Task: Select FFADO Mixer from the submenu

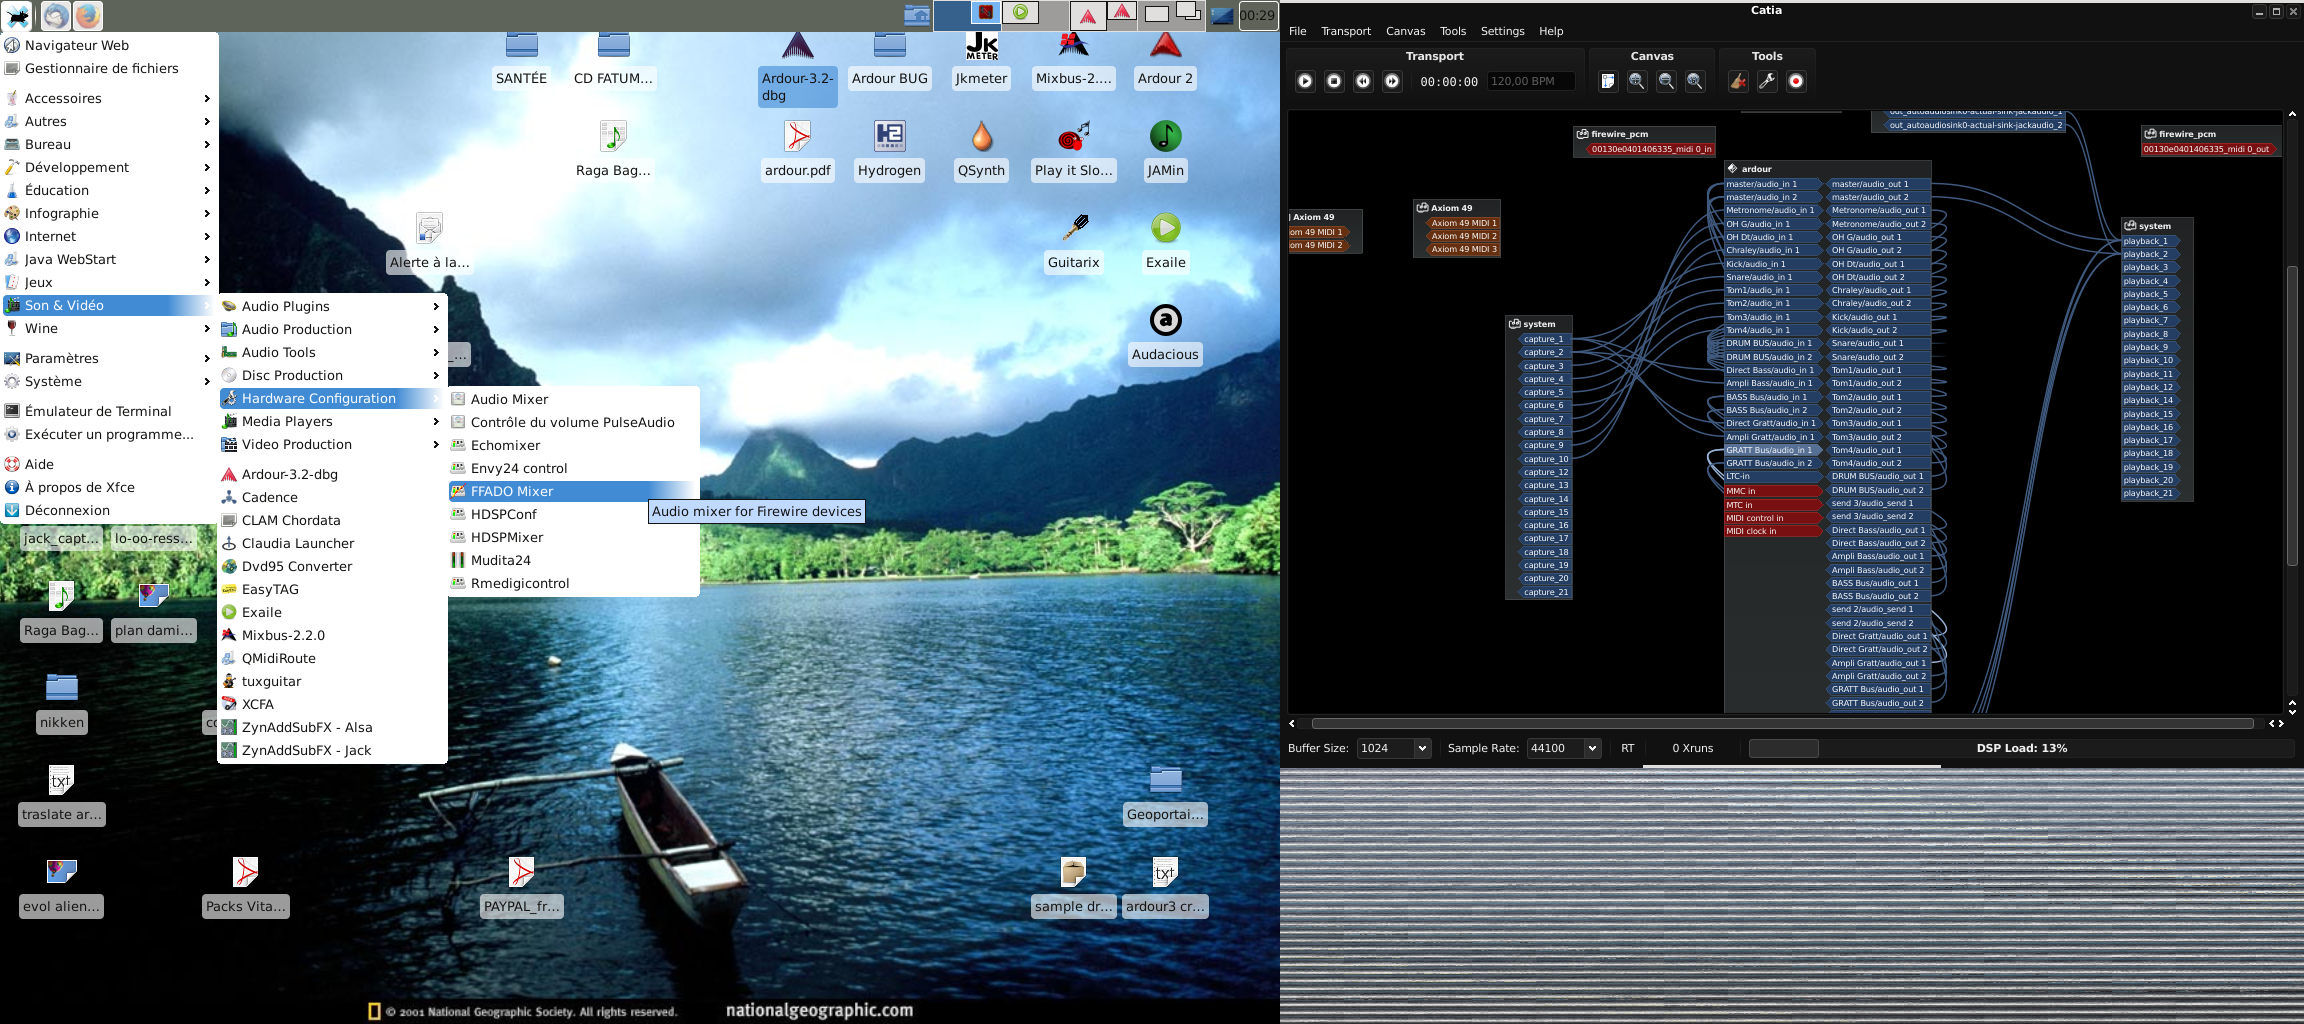Action: (573, 491)
